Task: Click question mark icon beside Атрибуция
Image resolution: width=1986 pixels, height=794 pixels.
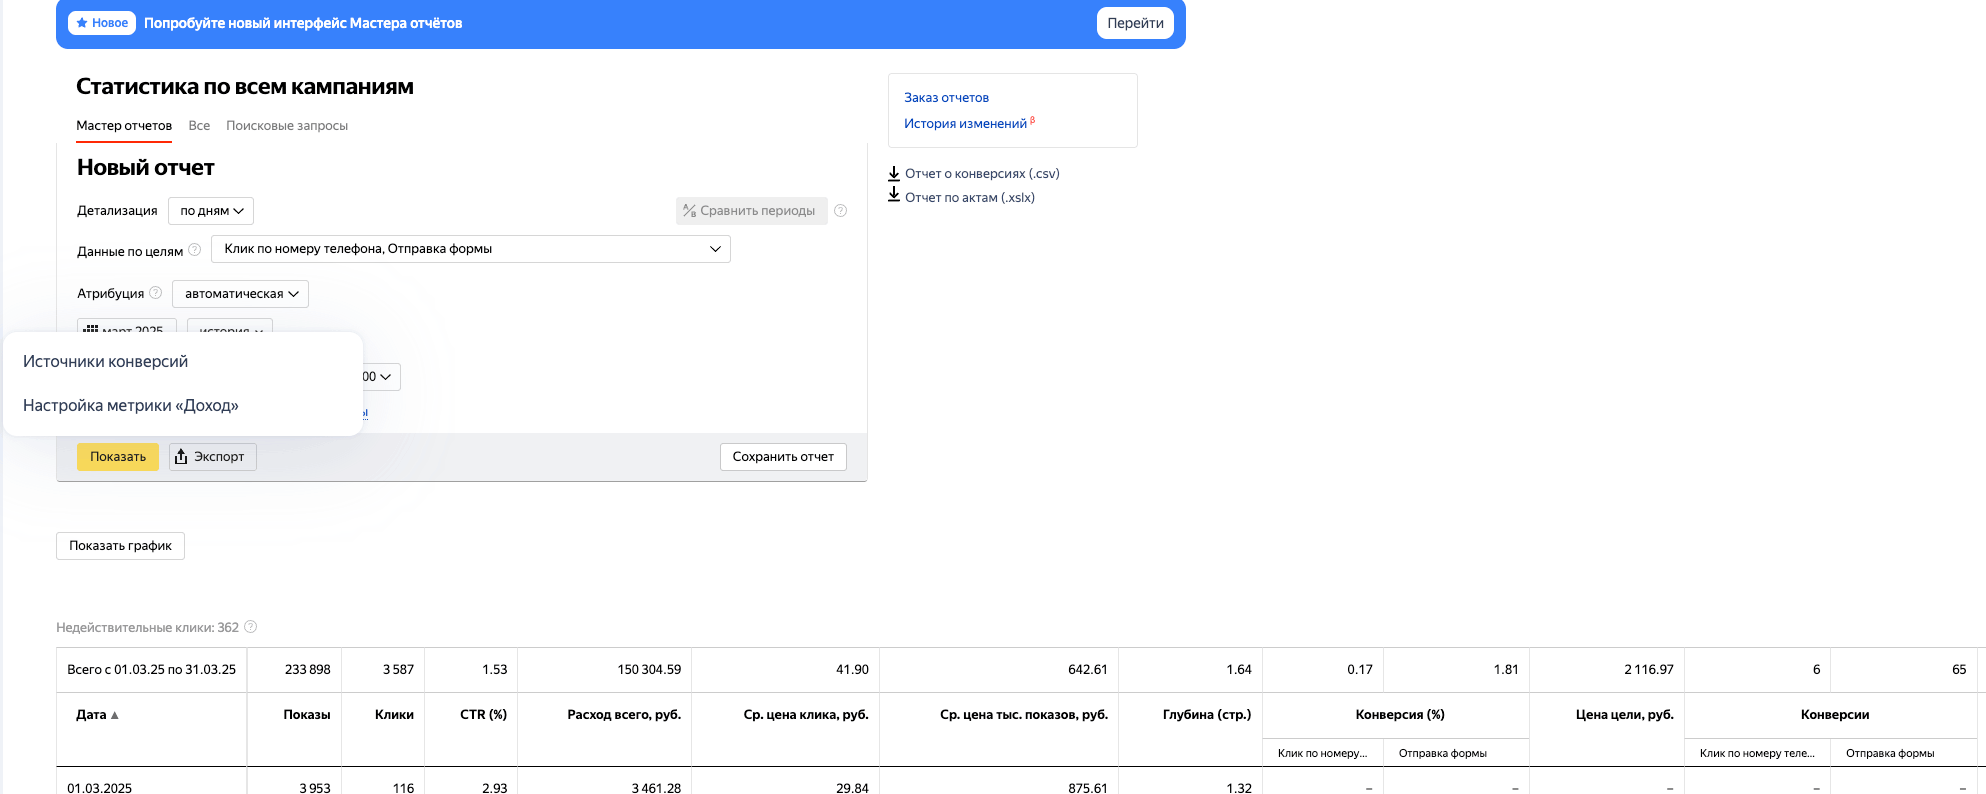Action: [156, 293]
